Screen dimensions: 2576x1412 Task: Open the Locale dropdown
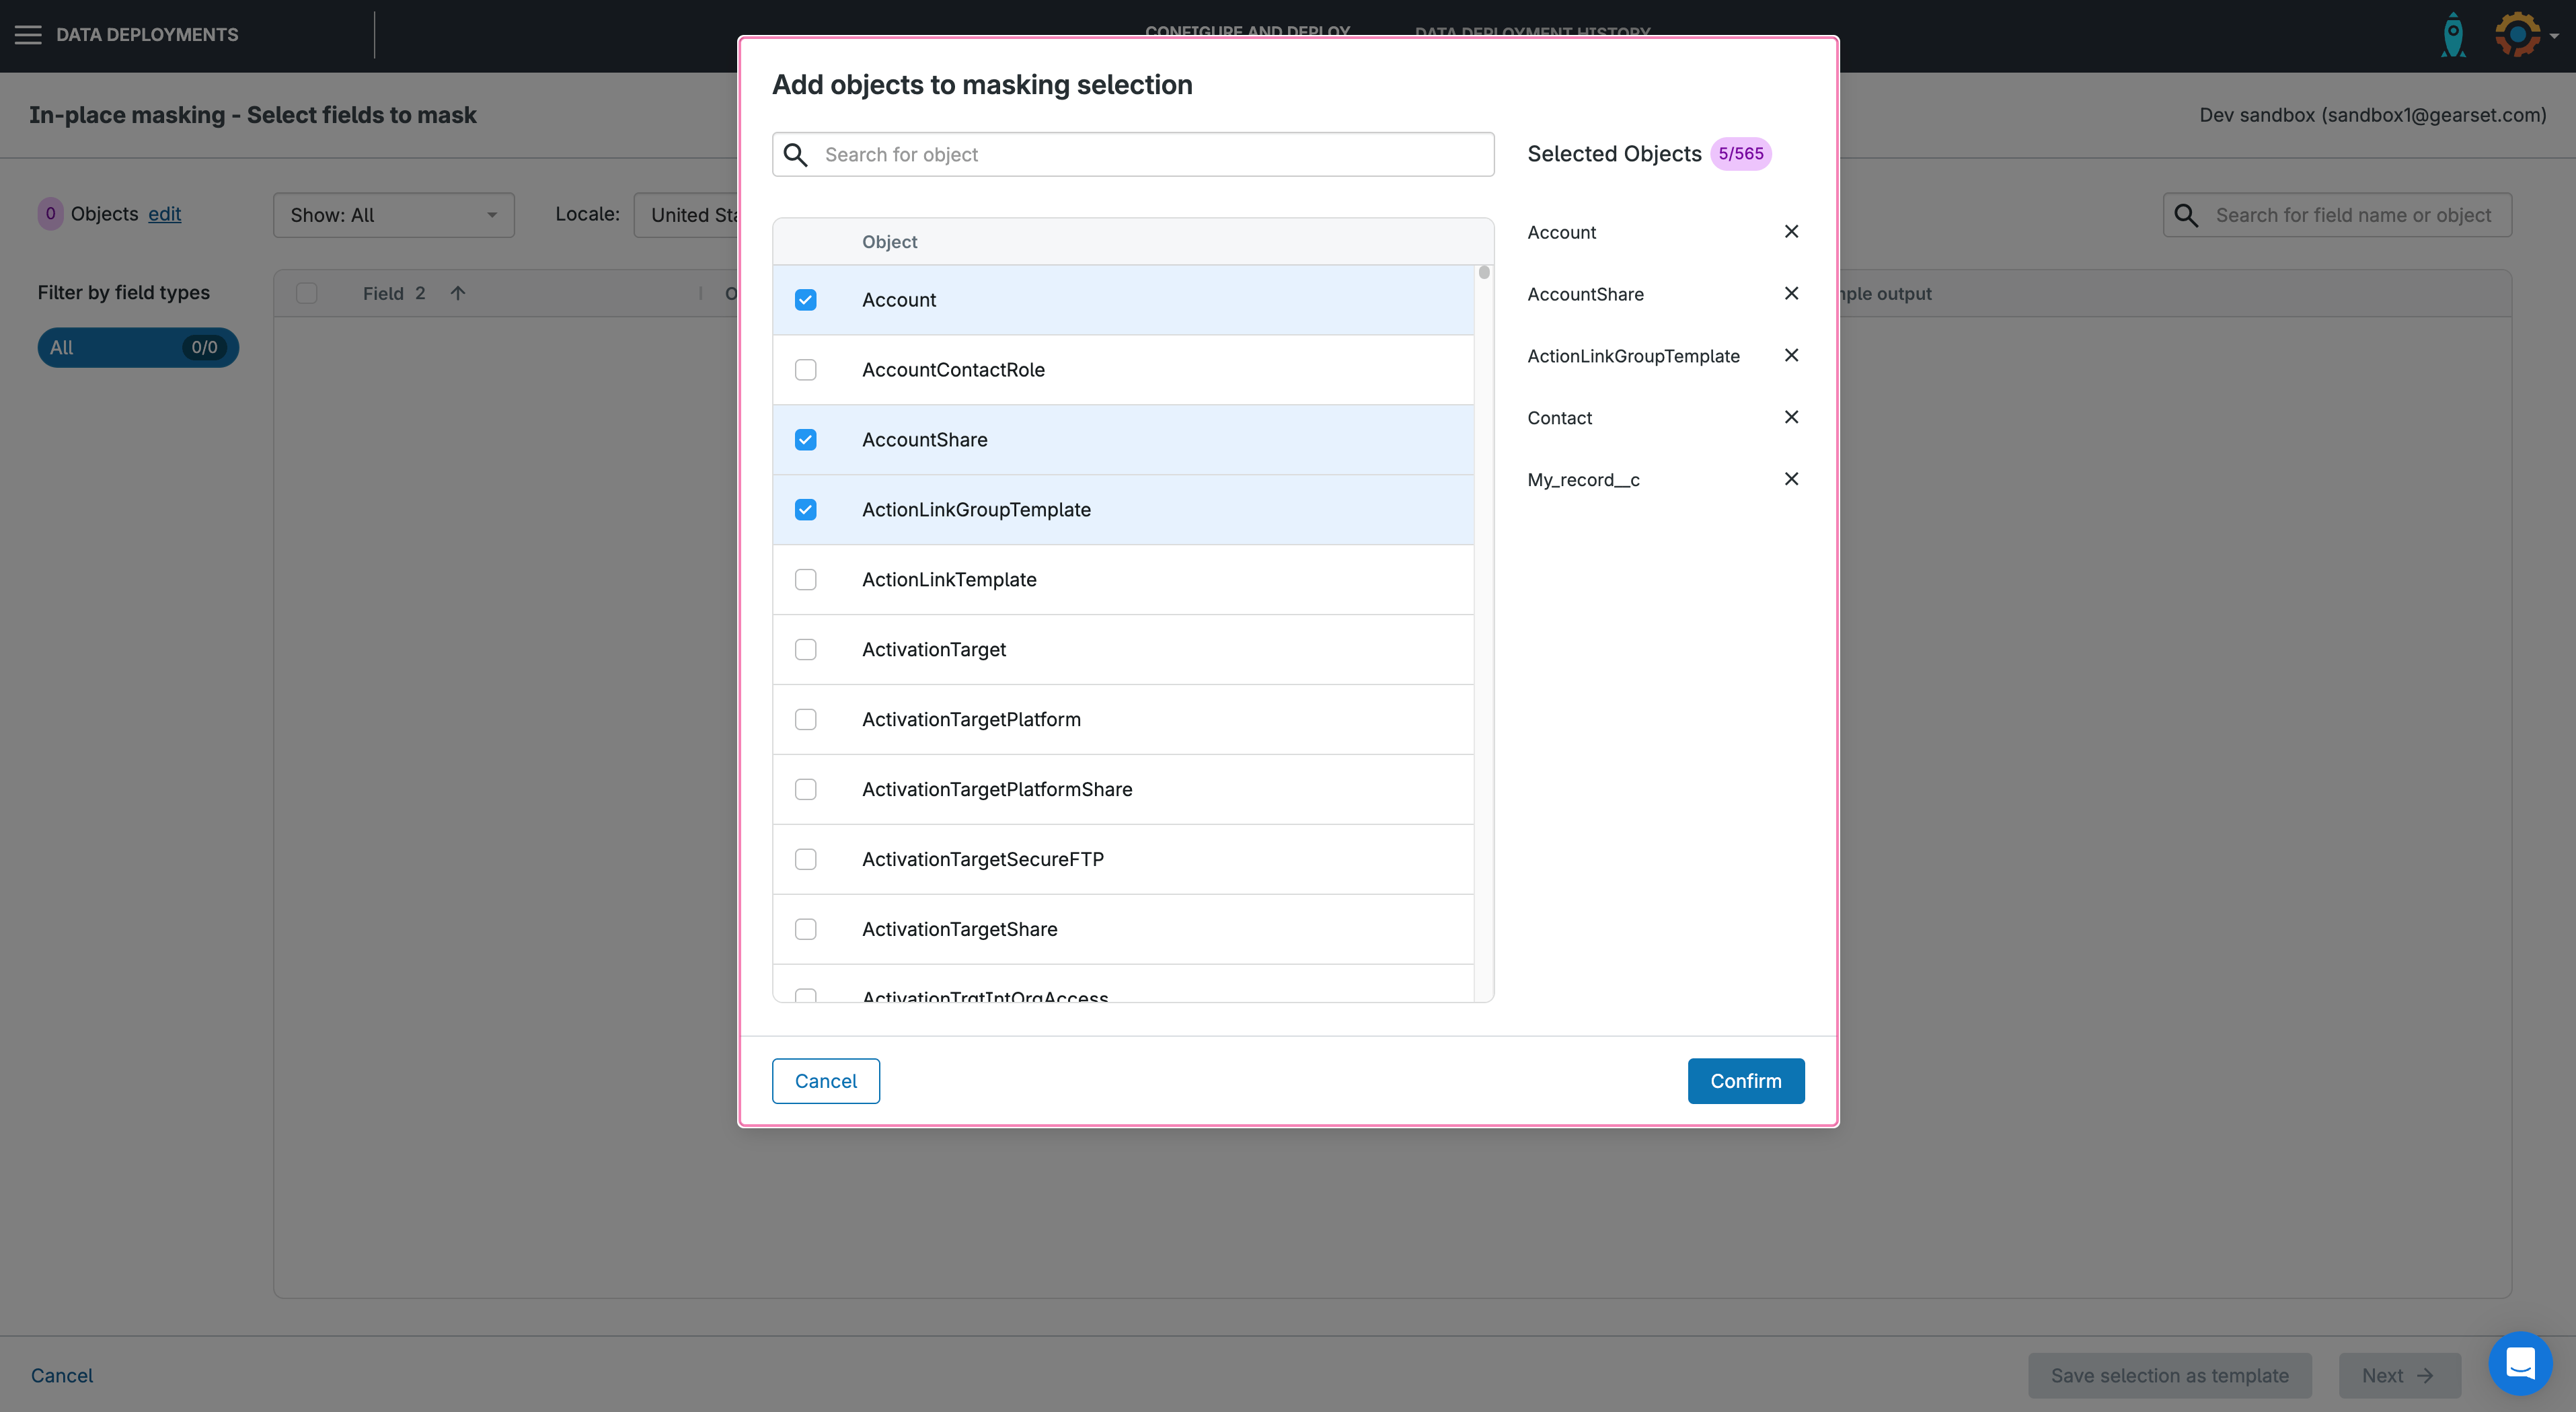click(x=690, y=215)
